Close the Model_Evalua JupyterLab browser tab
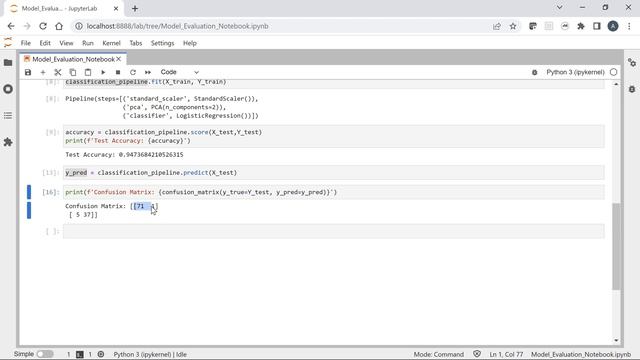Viewport: 640px width, 360px height. pyautogui.click(x=116, y=8)
